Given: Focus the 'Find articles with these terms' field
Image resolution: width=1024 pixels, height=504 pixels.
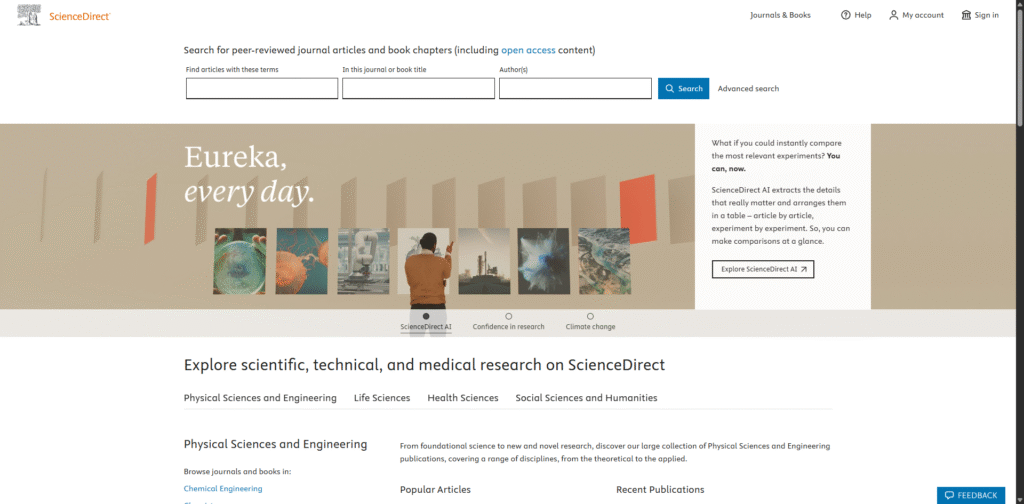Looking at the screenshot, I should point(262,89).
